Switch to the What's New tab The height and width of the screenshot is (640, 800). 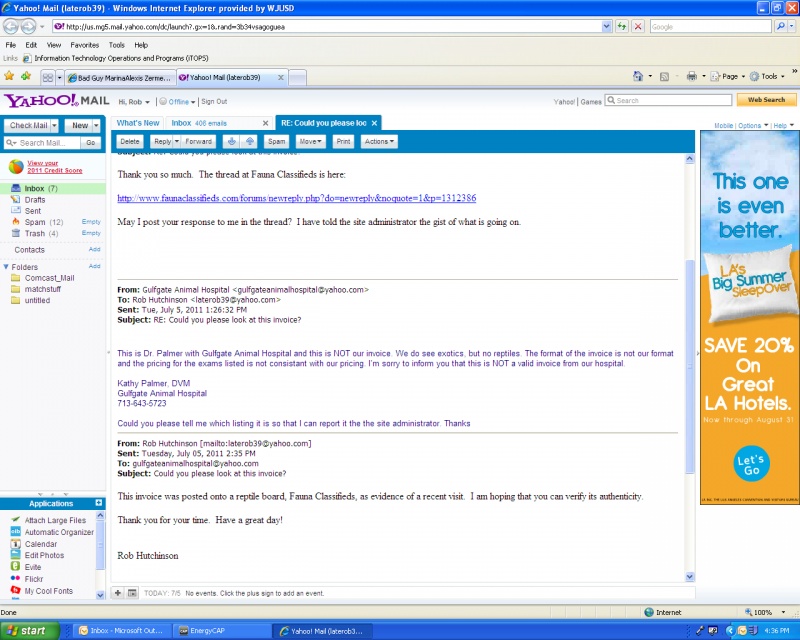click(x=138, y=123)
